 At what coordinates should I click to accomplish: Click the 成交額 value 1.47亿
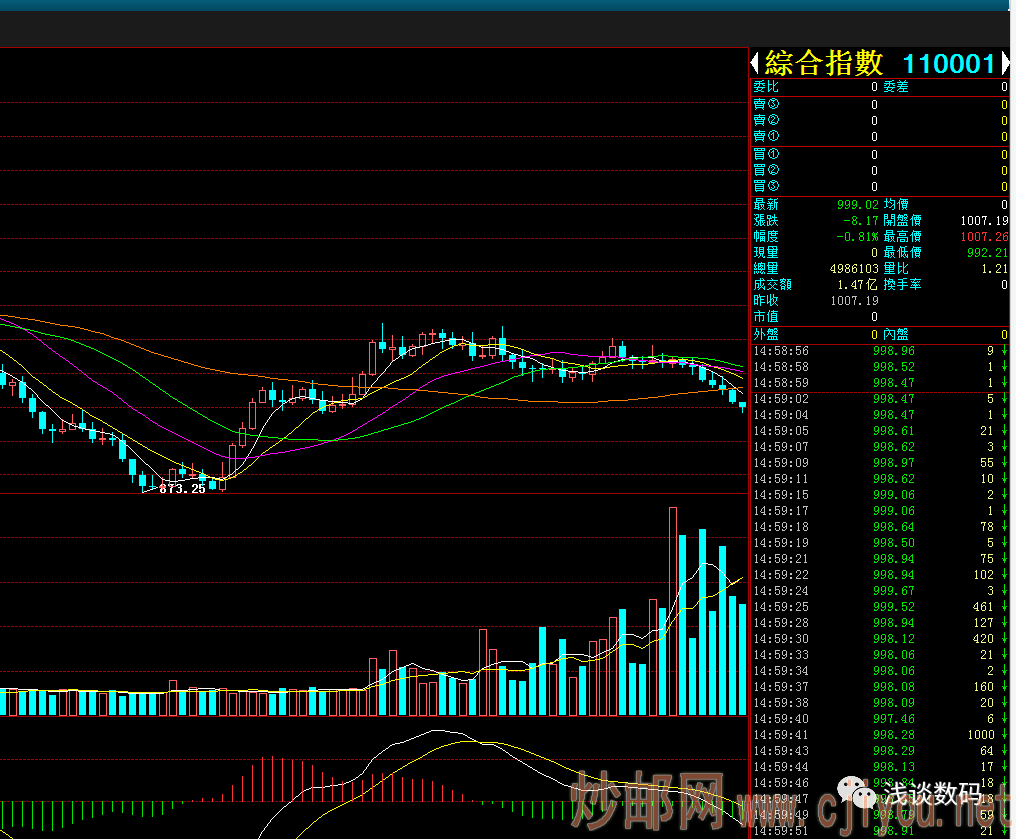(857, 285)
